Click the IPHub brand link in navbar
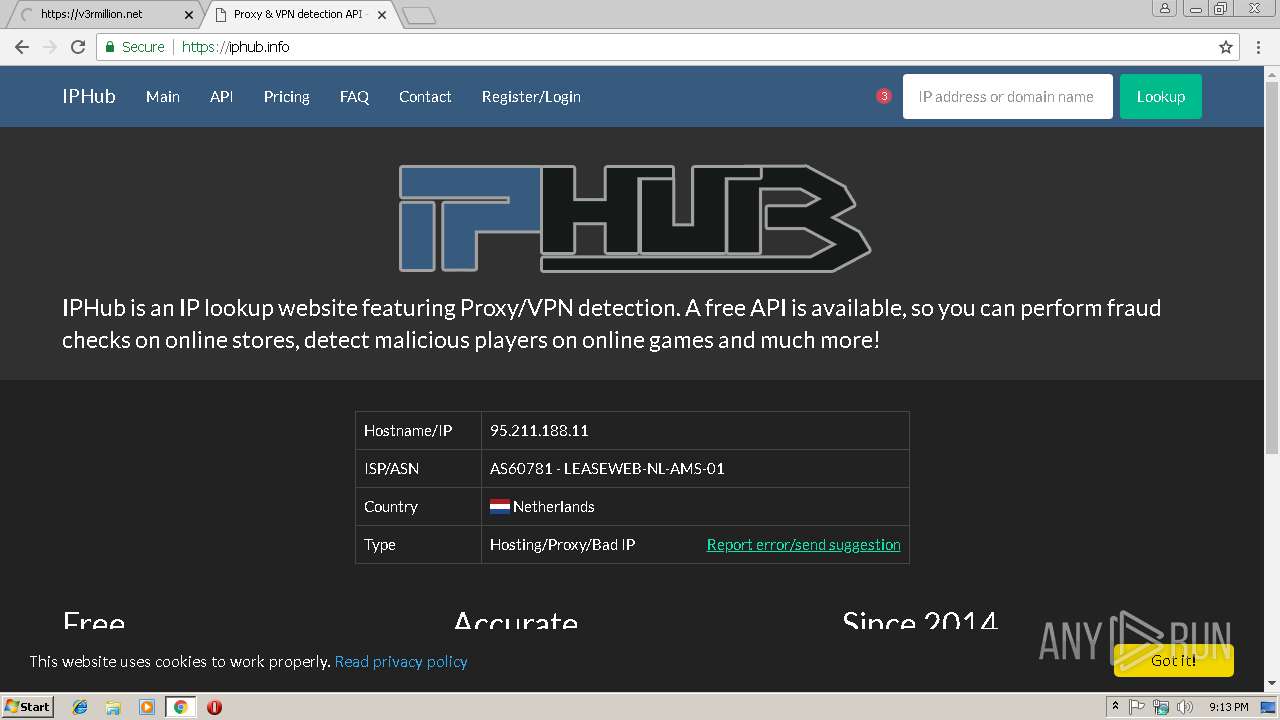1280x720 pixels. click(89, 97)
